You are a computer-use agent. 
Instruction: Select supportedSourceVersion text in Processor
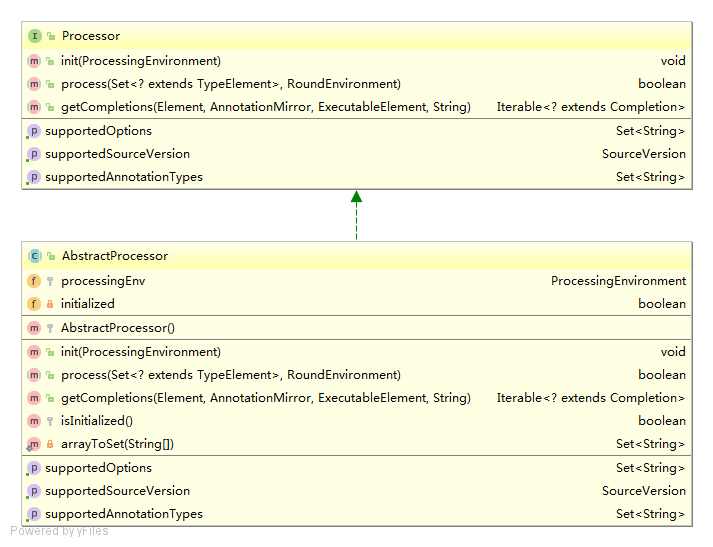(118, 154)
